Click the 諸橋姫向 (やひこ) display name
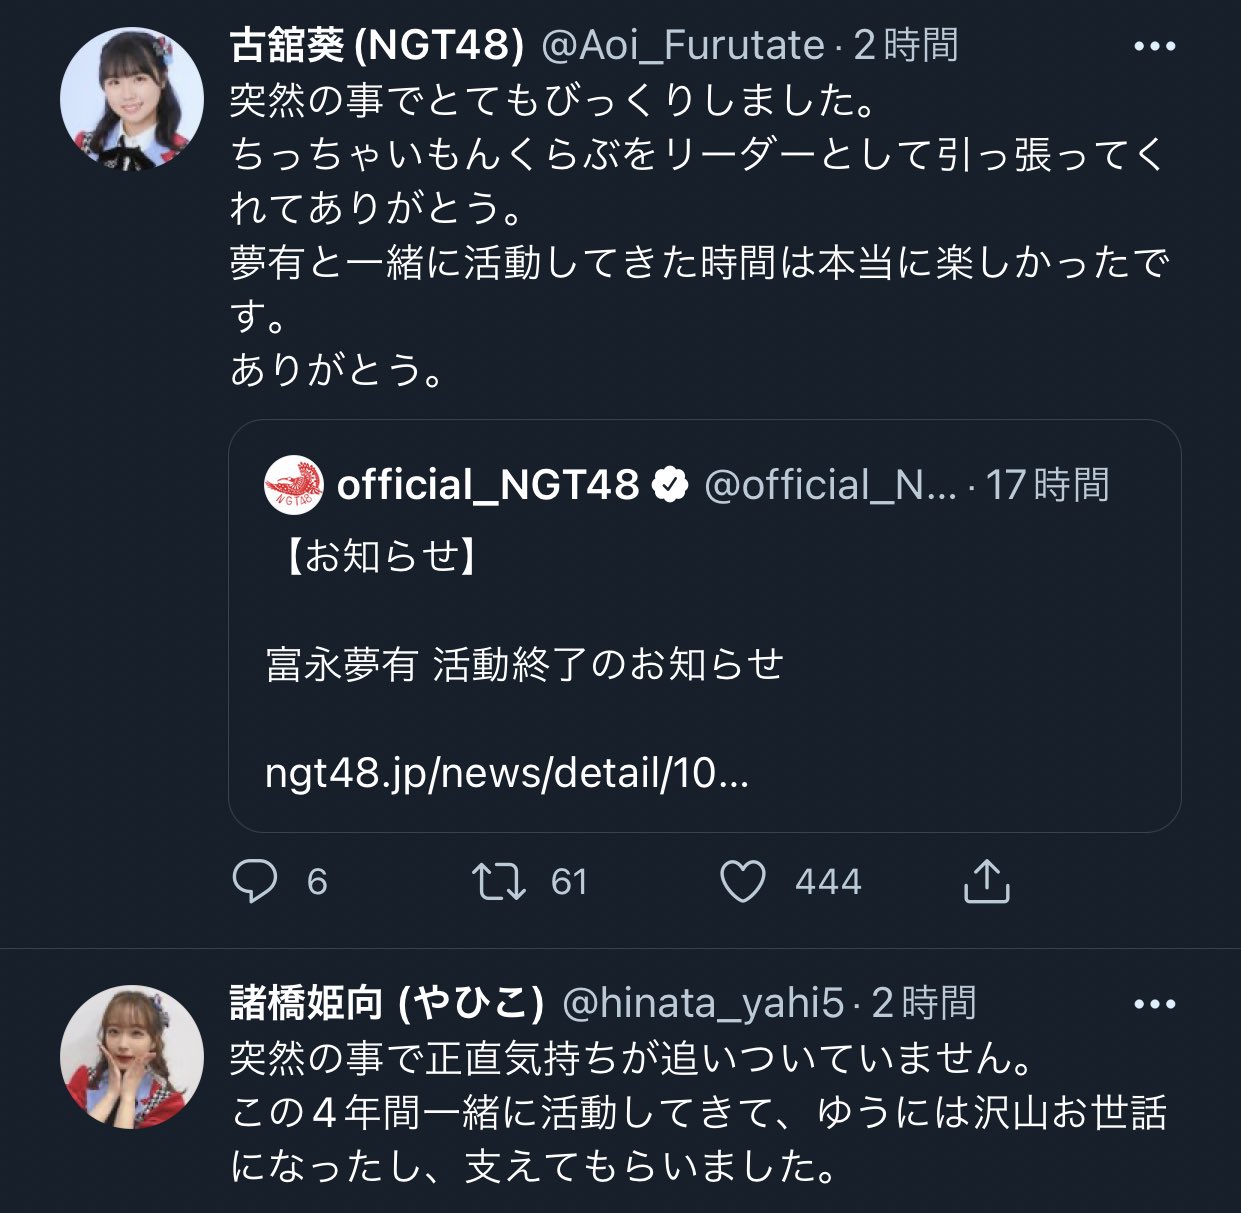This screenshot has width=1241, height=1213. 387,1003
